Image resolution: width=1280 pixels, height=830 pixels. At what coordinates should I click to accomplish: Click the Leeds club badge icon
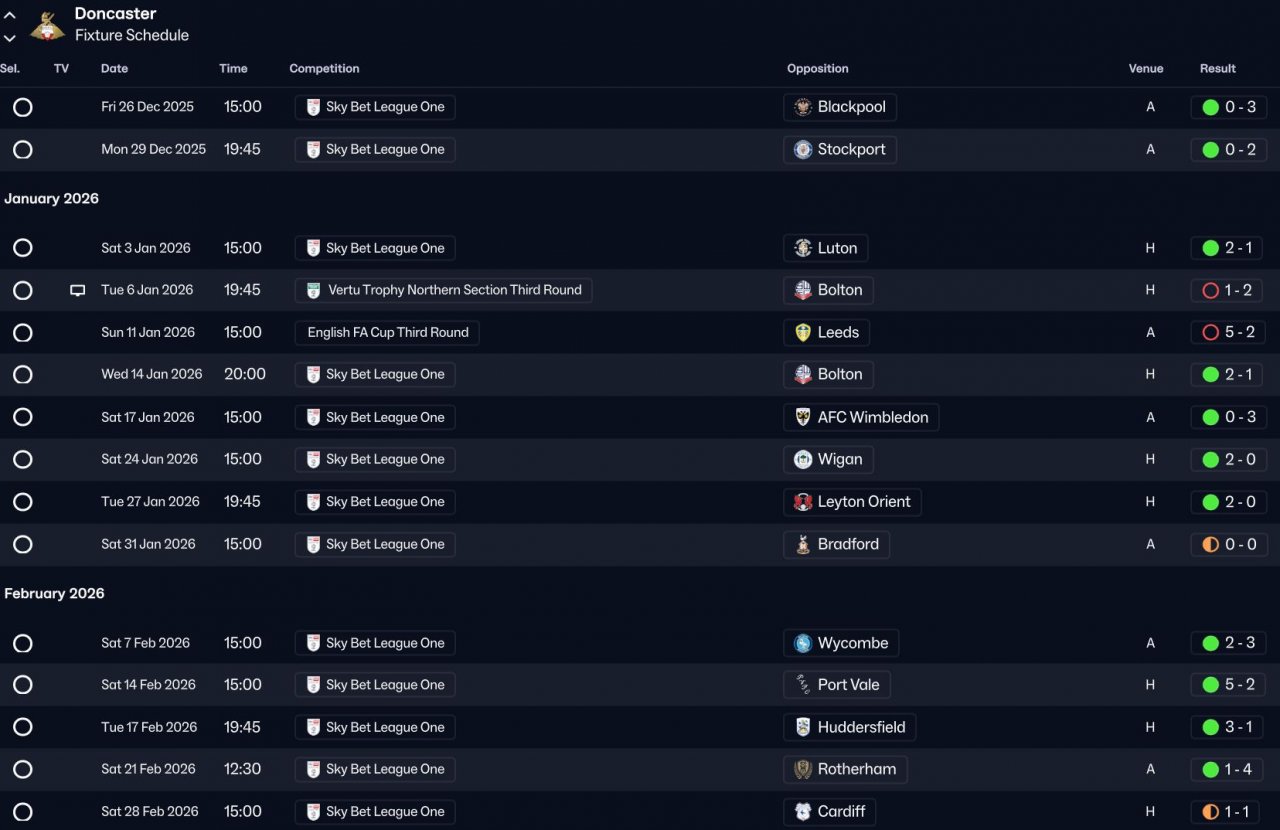coord(803,333)
